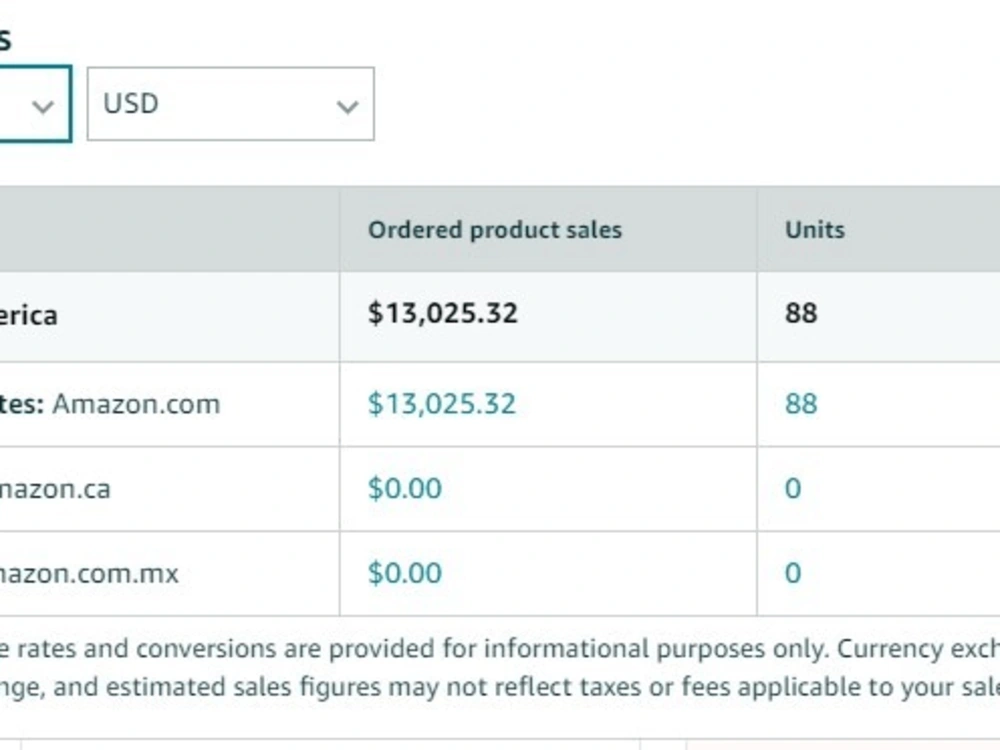1000x750 pixels.
Task: Click the bold total units 88
Action: pyautogui.click(x=801, y=313)
